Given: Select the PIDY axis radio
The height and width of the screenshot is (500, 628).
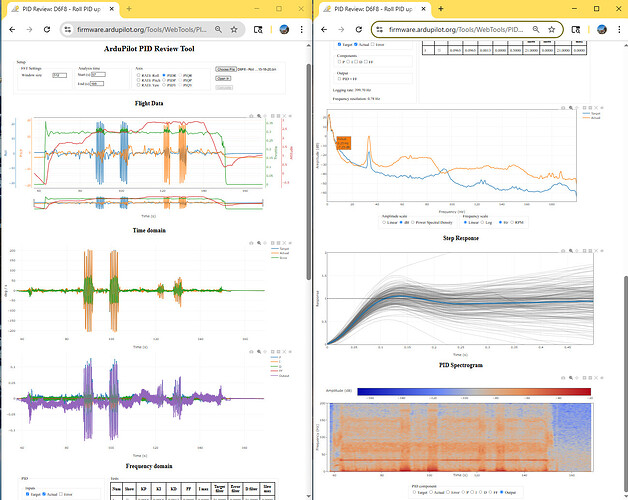Looking at the screenshot, I should [x=164, y=85].
